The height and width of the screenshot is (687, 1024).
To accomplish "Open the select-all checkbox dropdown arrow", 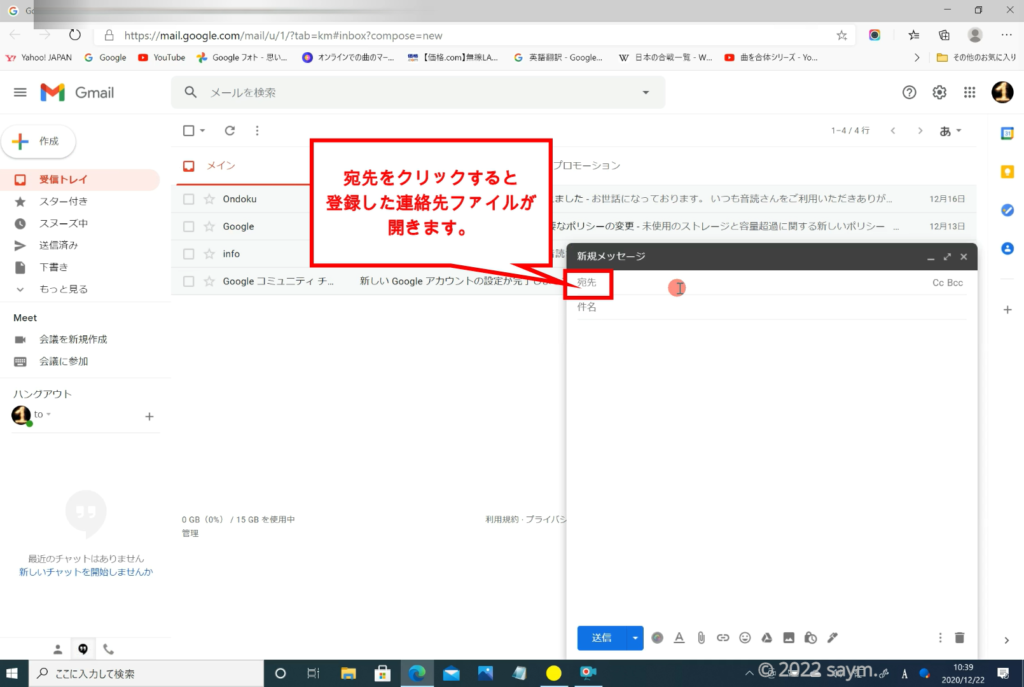I will click(x=203, y=131).
